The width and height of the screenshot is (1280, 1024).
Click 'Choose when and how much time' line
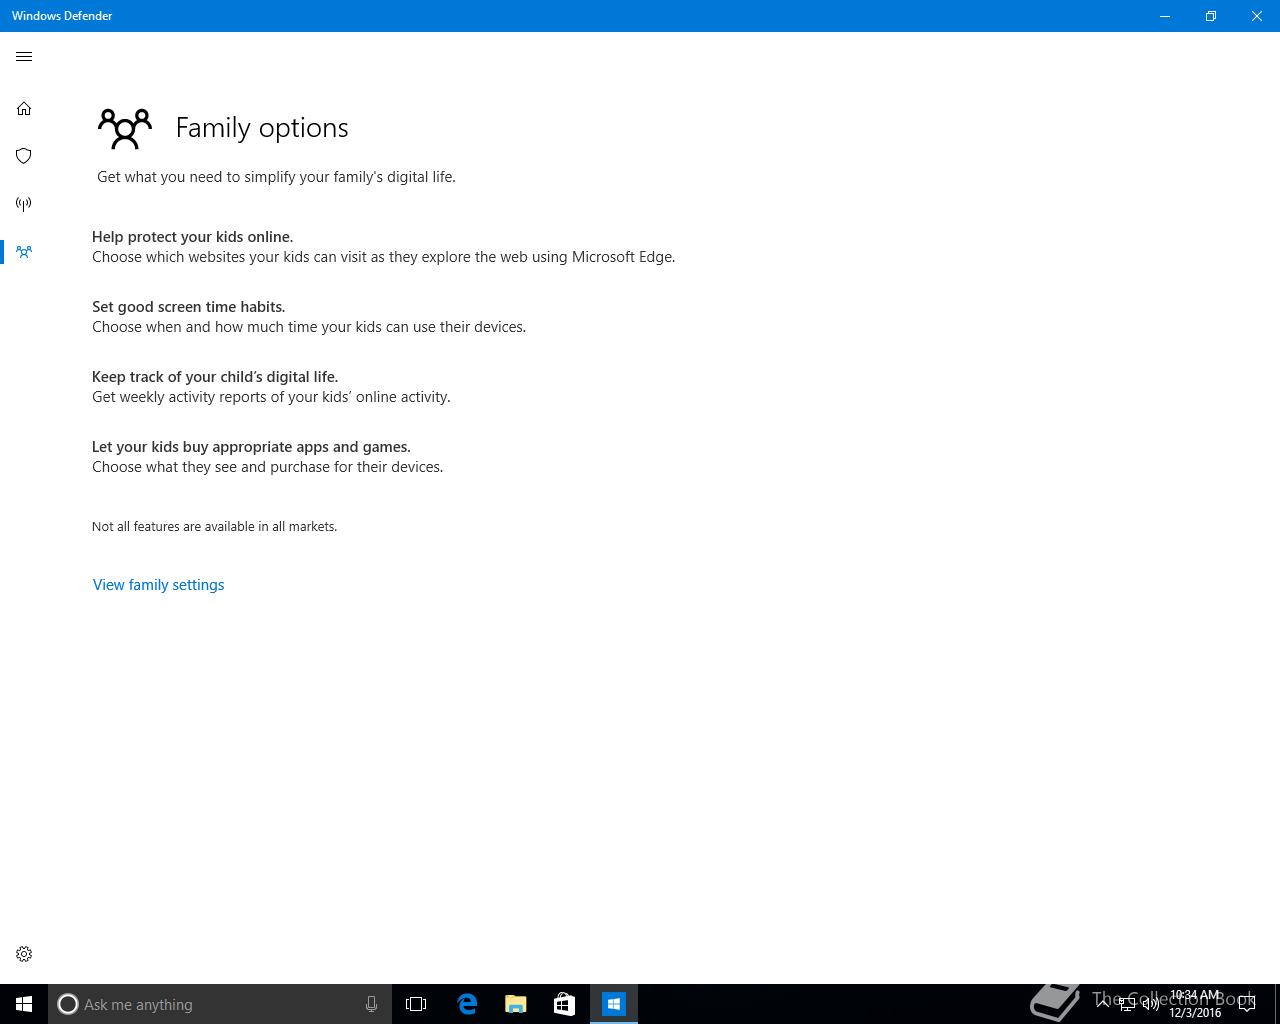308,327
